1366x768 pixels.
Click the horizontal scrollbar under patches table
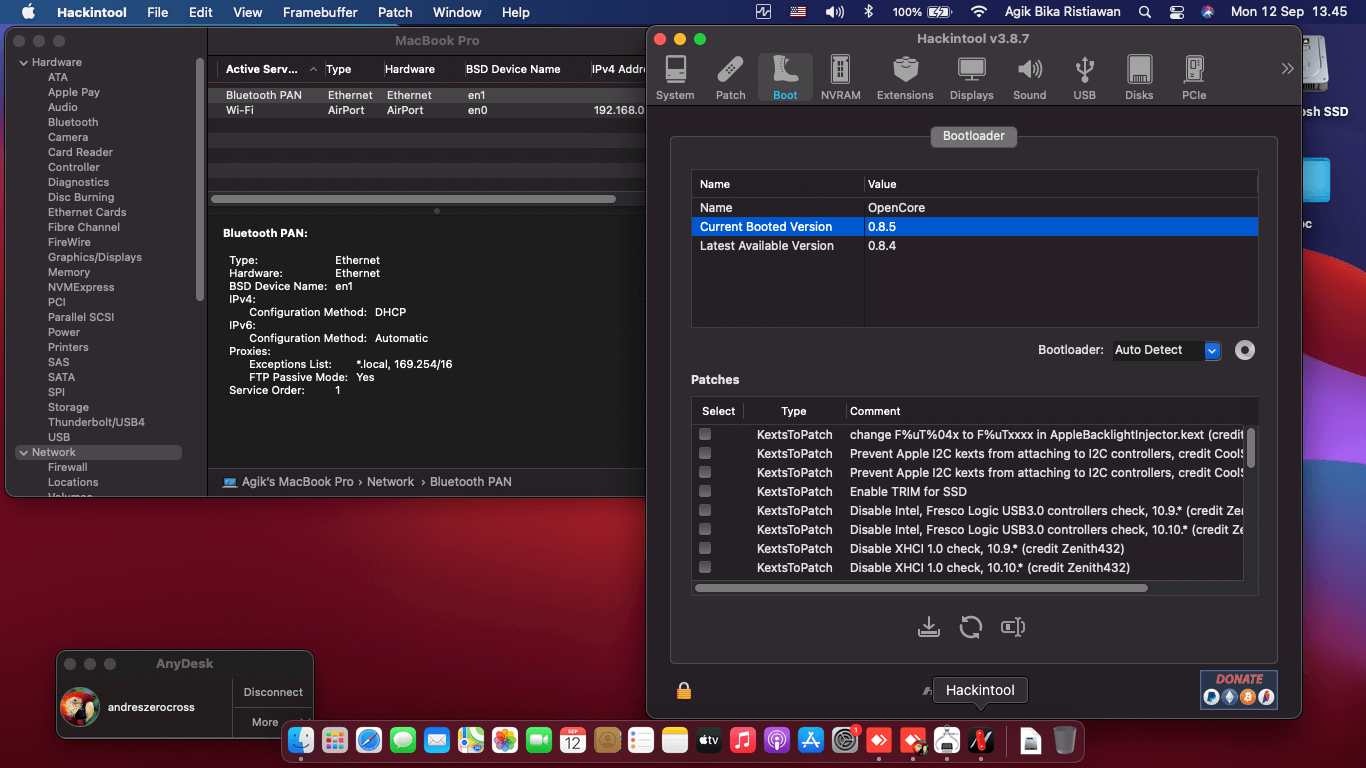click(x=920, y=588)
